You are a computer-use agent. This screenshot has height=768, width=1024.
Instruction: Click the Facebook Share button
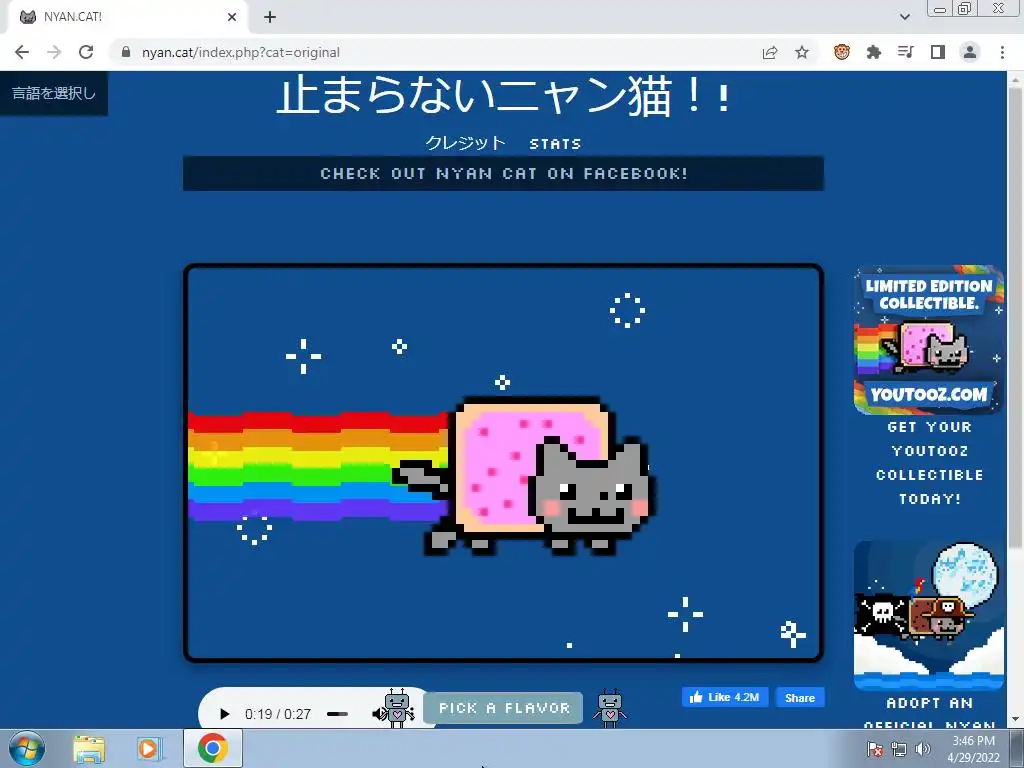800,697
